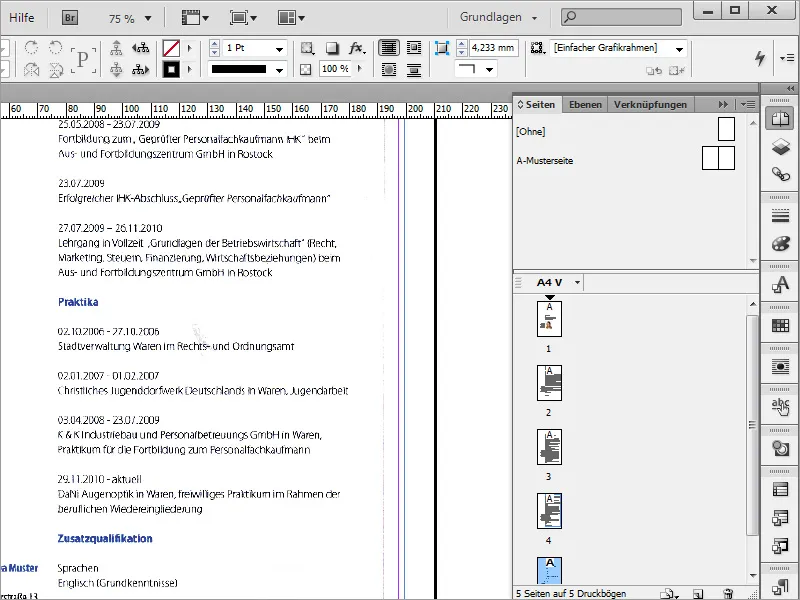Create new page icon in Pages panel
The width and height of the screenshot is (800, 600).
698,594
